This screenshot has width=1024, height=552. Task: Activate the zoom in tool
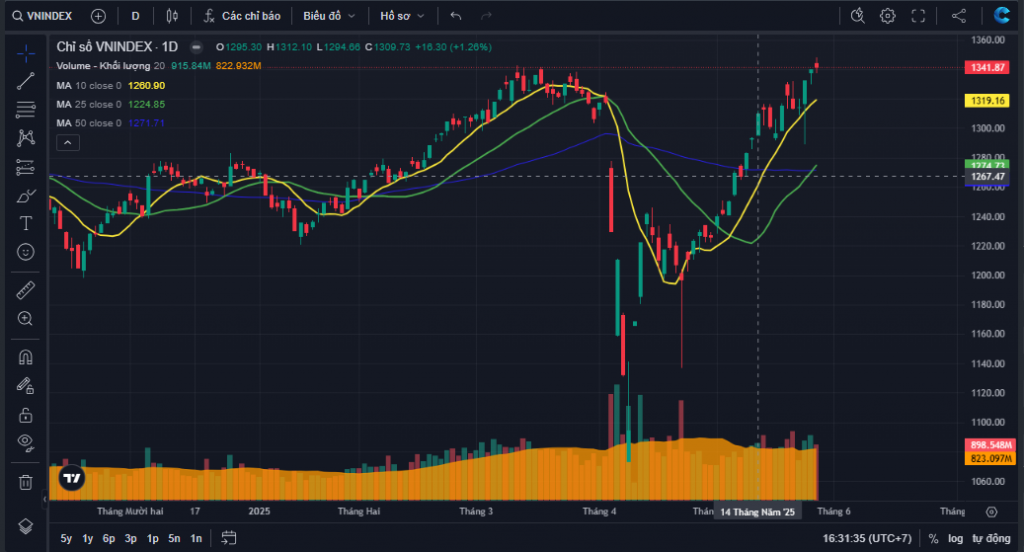click(25, 319)
